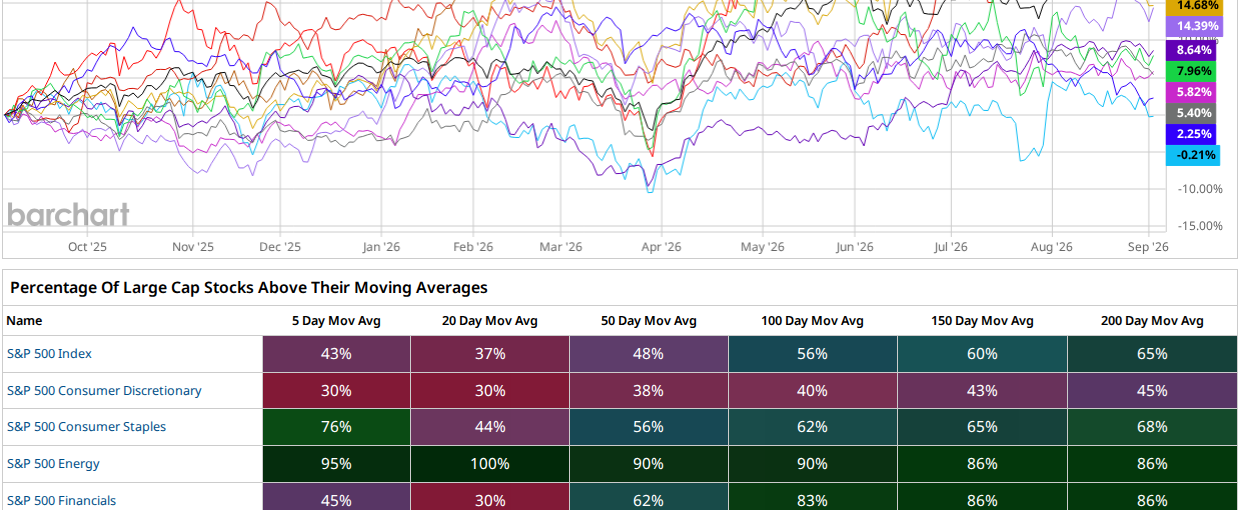Select Consumer Discretionary 5 Day value 30%

click(336, 391)
